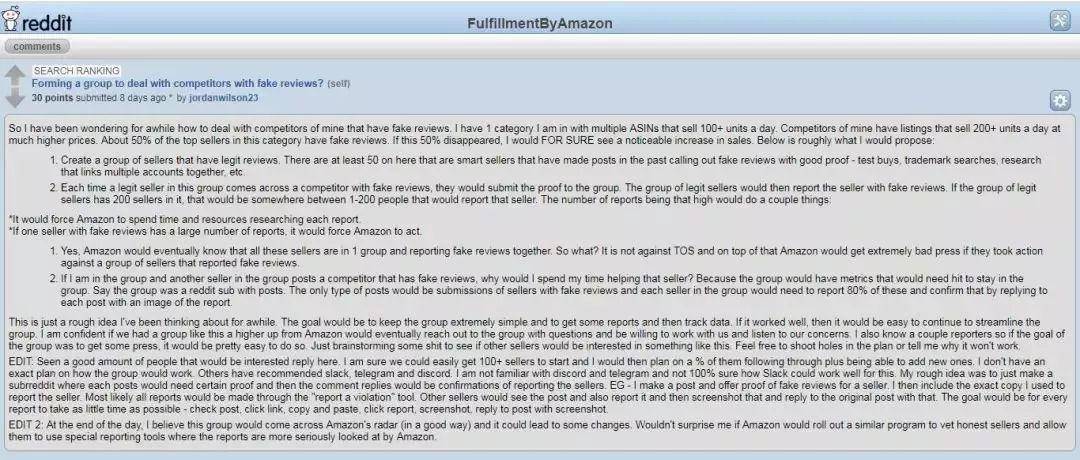This screenshot has height=460, width=1080.
Task: Click the edited asterisk after timestamp
Action: click(x=171, y=98)
